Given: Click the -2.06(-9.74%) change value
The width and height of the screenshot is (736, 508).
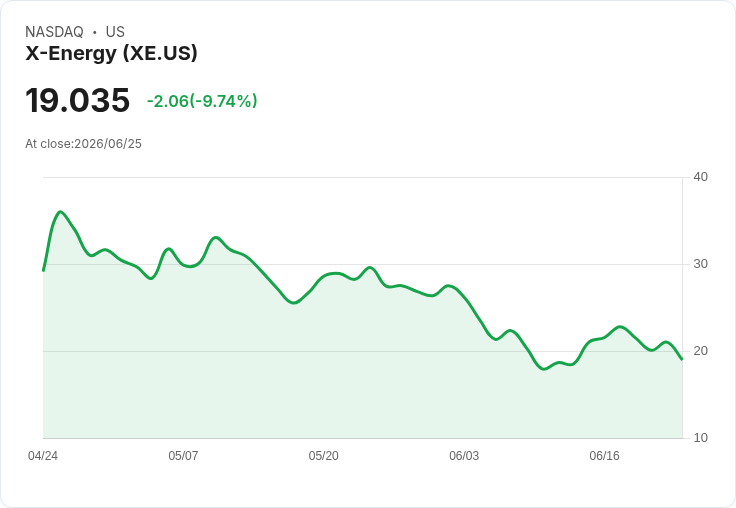Looking at the screenshot, I should [202, 101].
